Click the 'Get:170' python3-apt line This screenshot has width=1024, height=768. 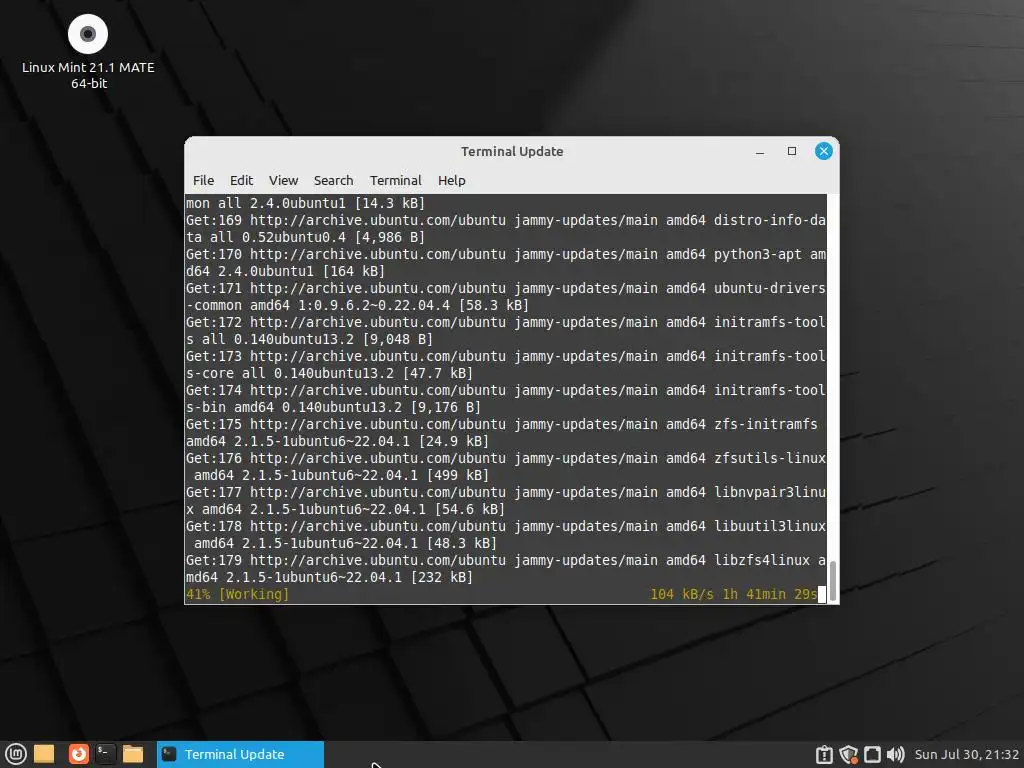pos(505,255)
